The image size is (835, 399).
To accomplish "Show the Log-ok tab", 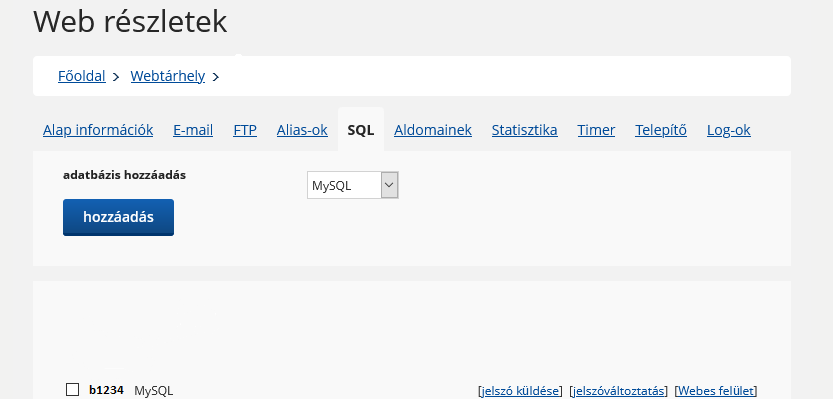I will pyautogui.click(x=729, y=130).
